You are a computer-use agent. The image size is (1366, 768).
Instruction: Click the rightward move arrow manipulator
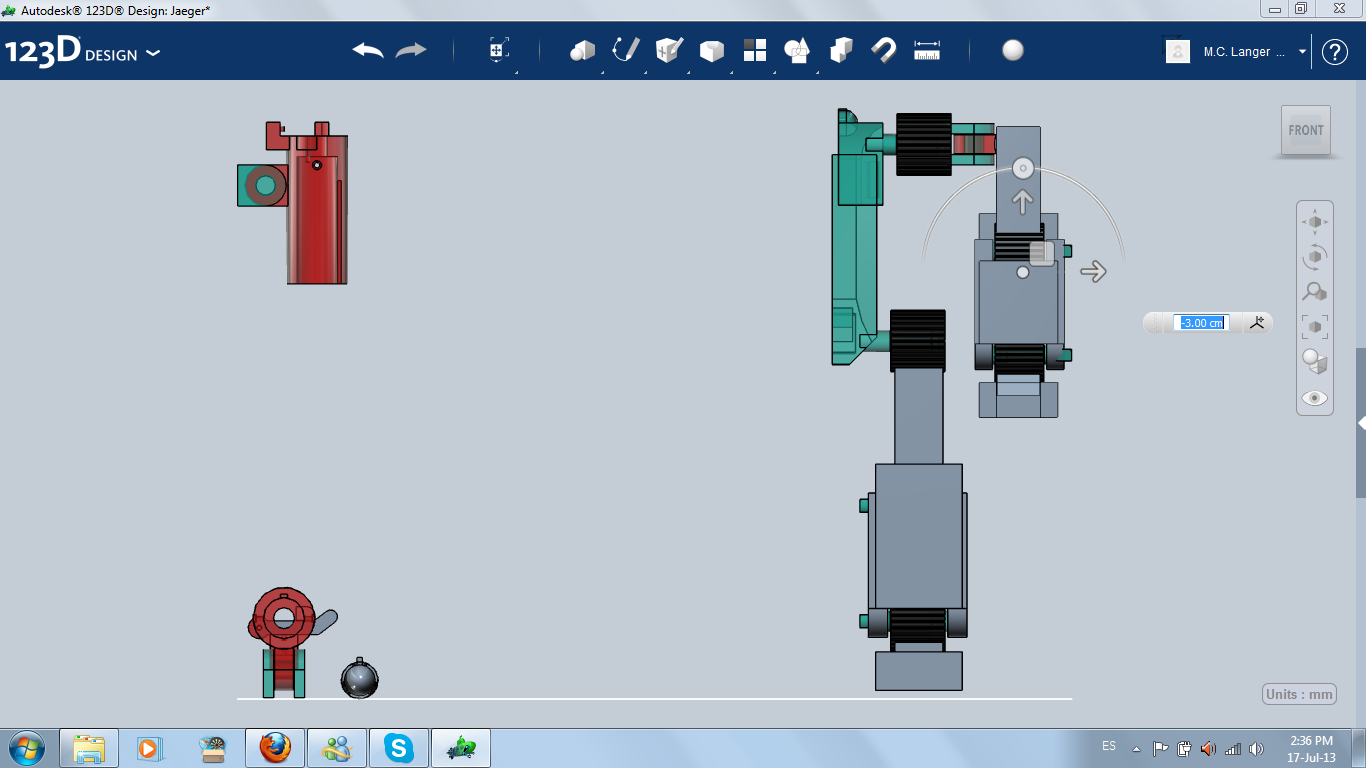[x=1093, y=271]
